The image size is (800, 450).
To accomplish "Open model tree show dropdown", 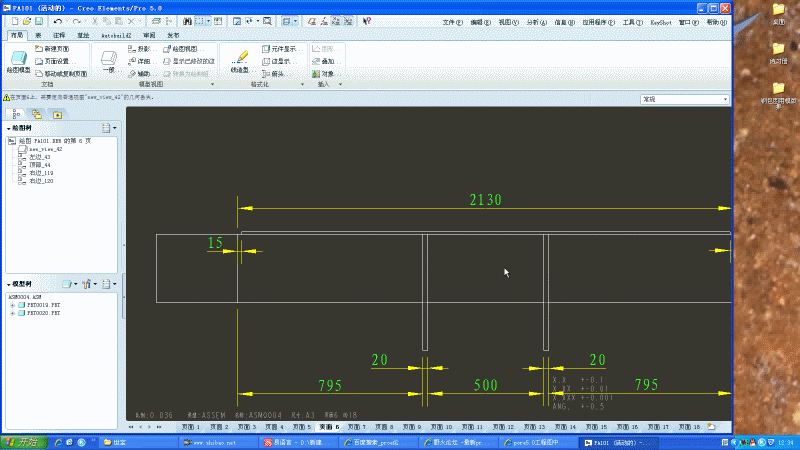I will (69, 284).
